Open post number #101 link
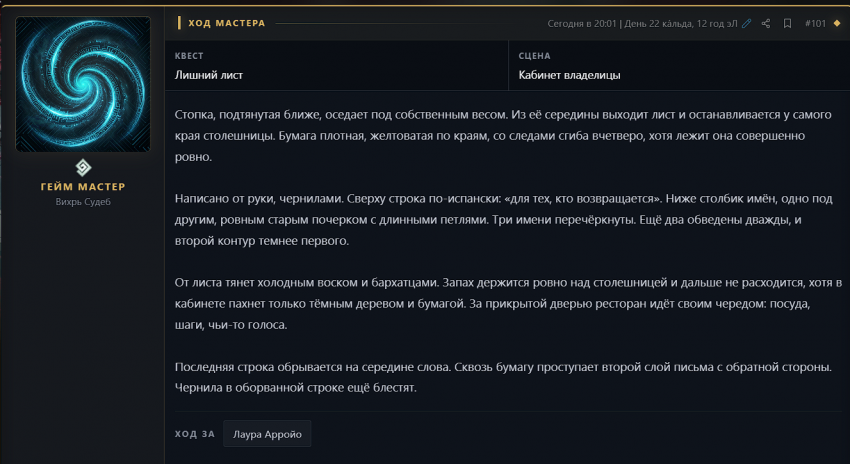 pos(815,23)
